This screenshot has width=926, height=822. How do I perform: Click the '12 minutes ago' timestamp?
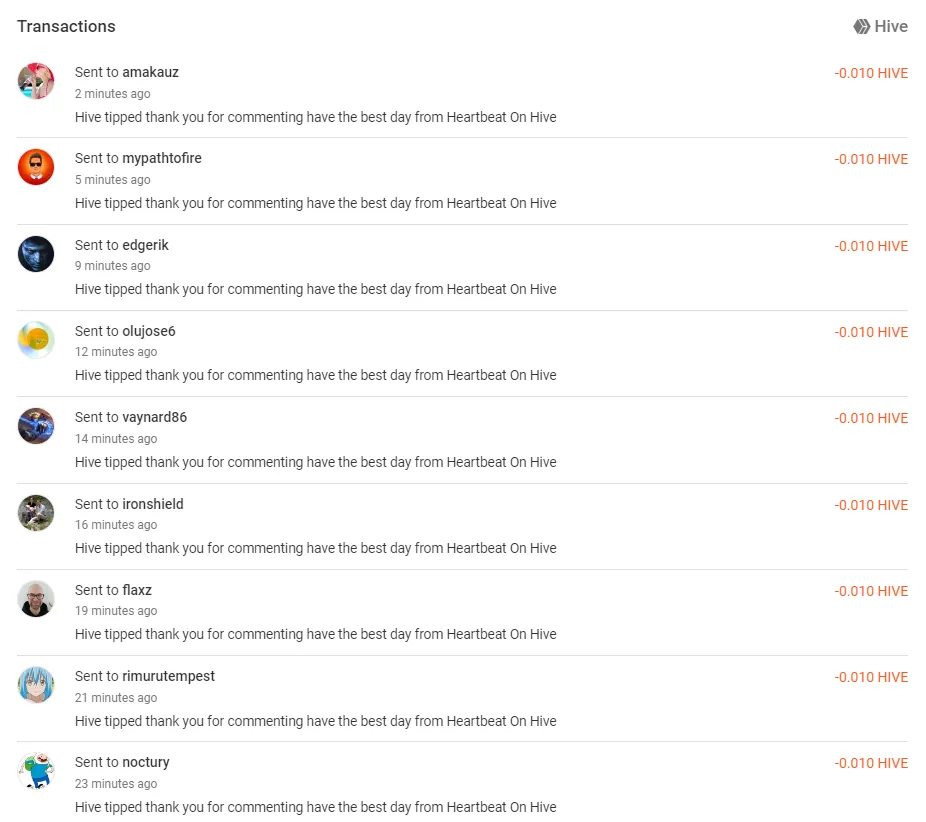[x=116, y=352]
